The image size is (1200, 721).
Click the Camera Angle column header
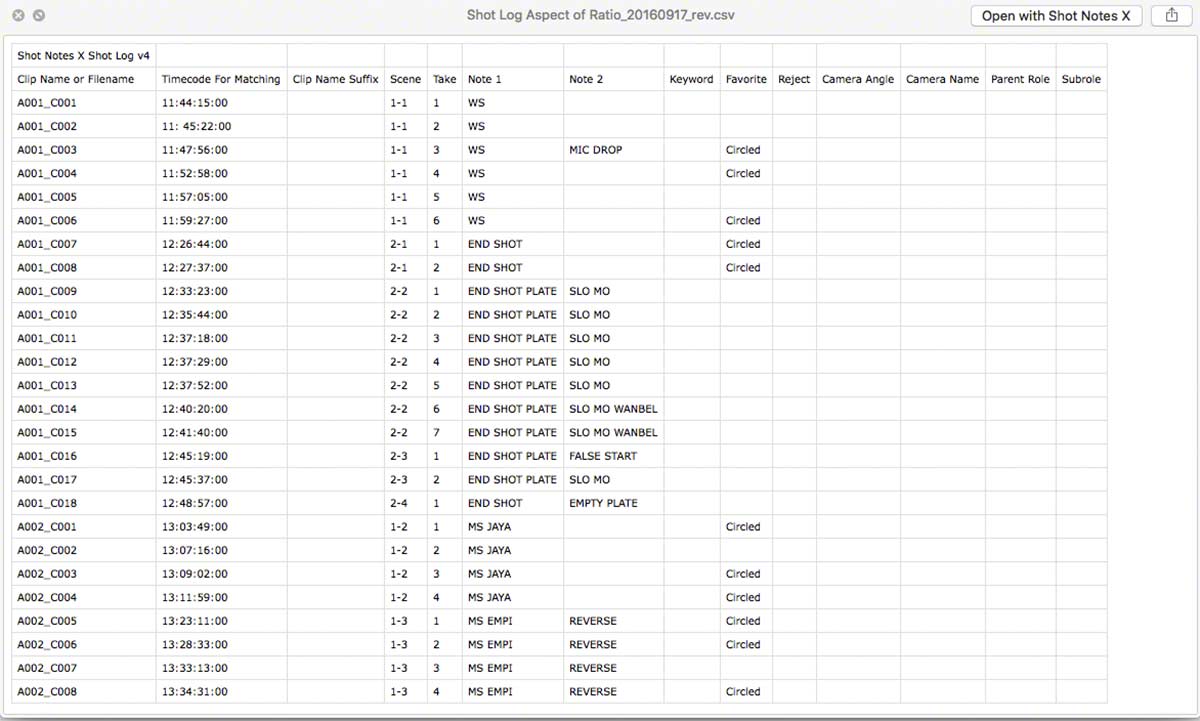click(x=858, y=79)
